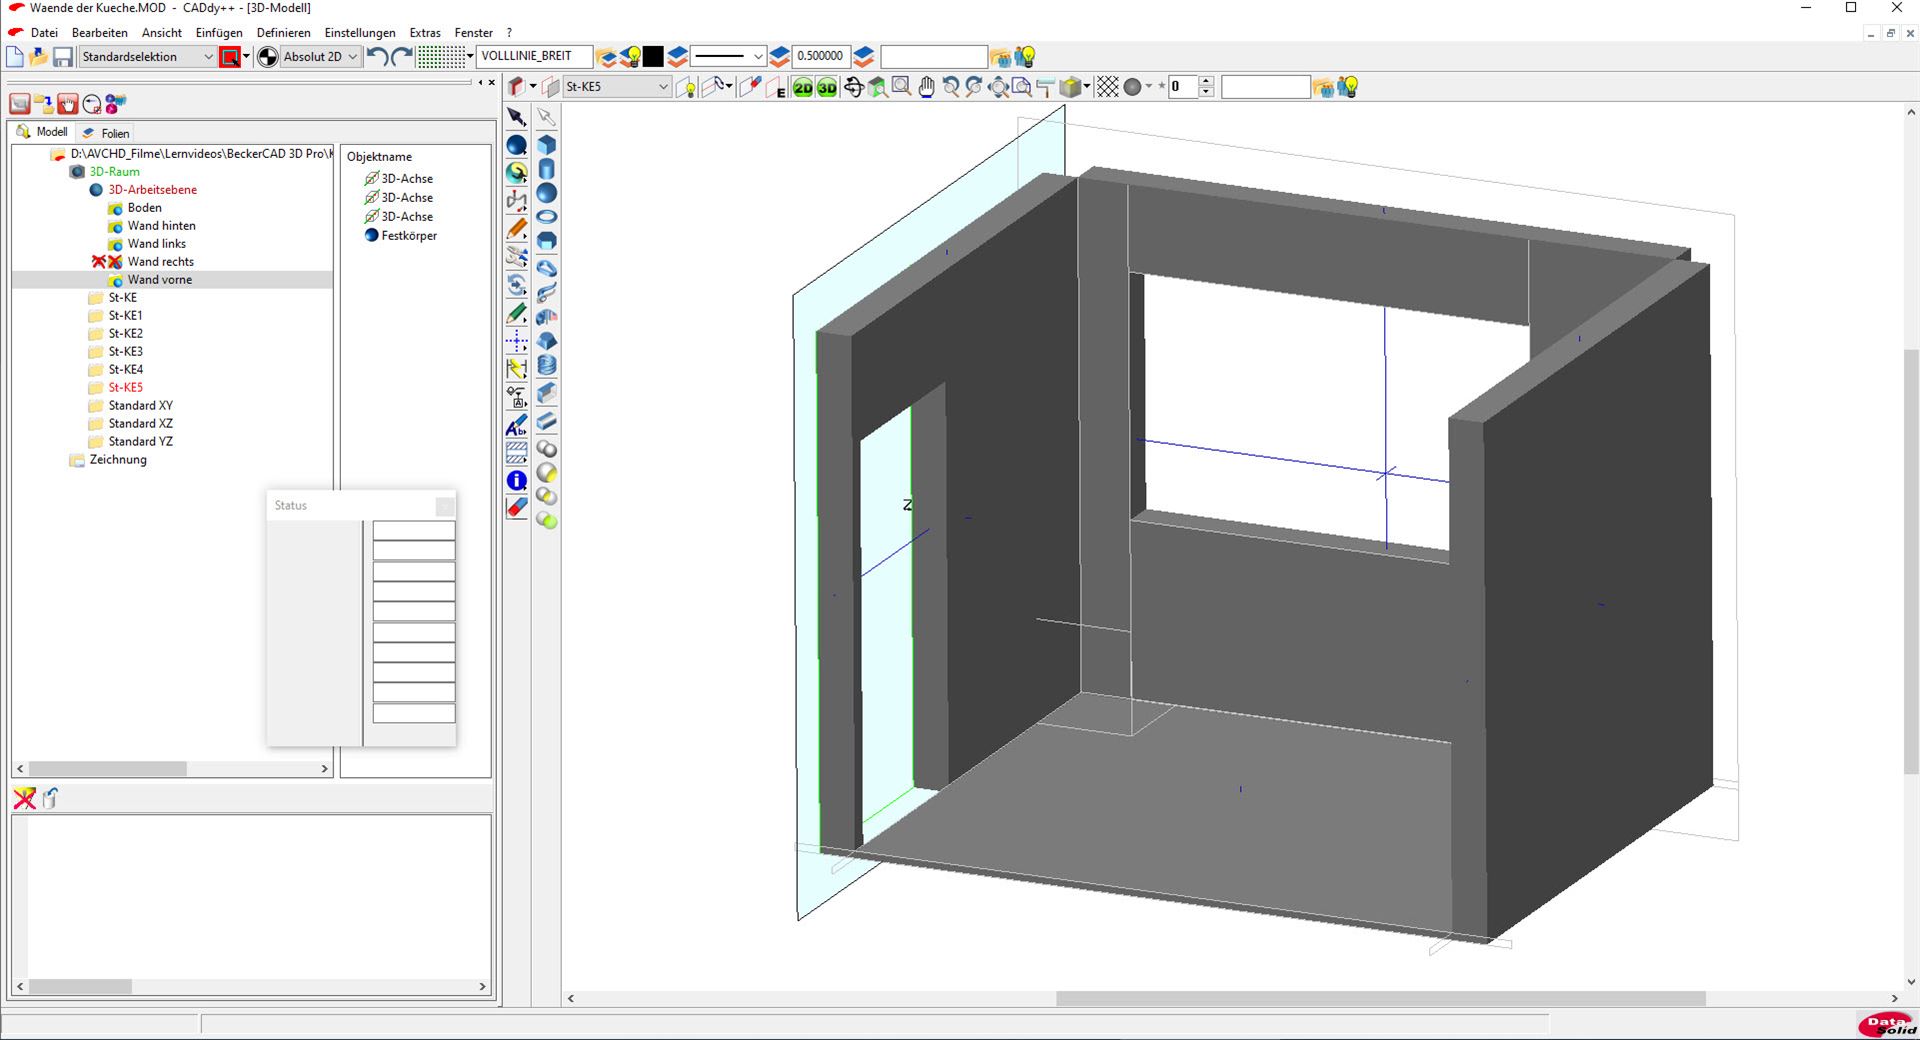Open the grid pattern dropdown arrow
This screenshot has height=1040, width=1920.
tap(470, 57)
